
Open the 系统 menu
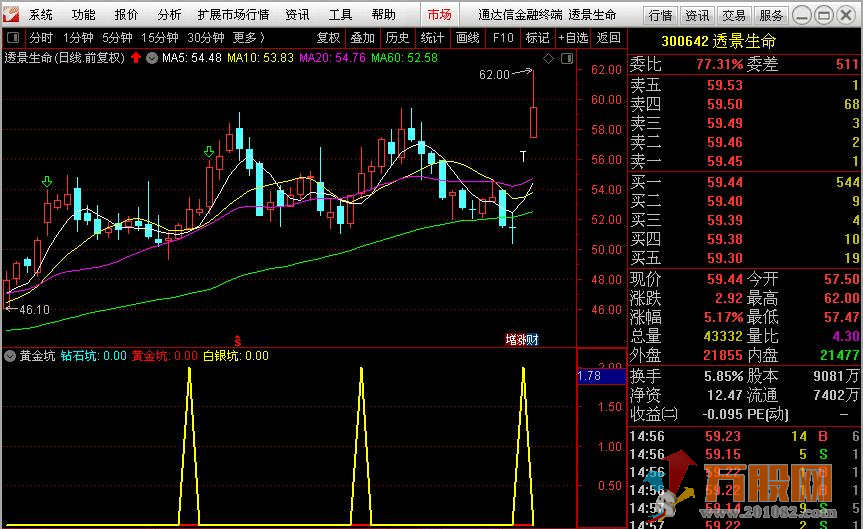pos(40,15)
